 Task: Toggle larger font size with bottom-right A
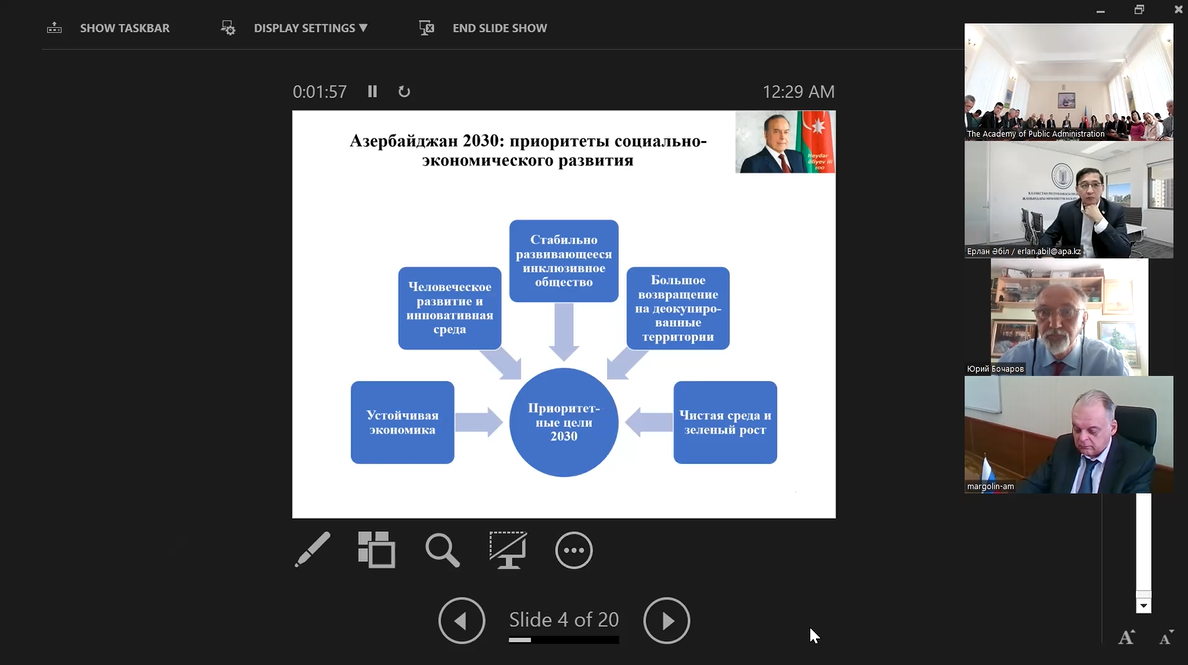click(1125, 637)
